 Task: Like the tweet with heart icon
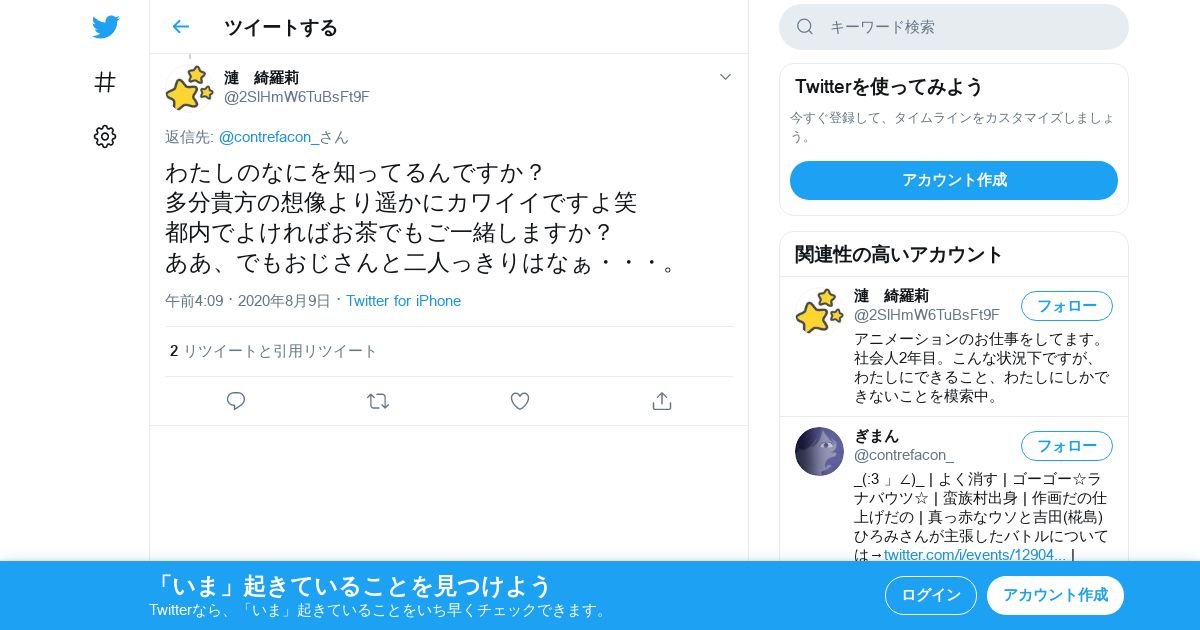[520, 401]
